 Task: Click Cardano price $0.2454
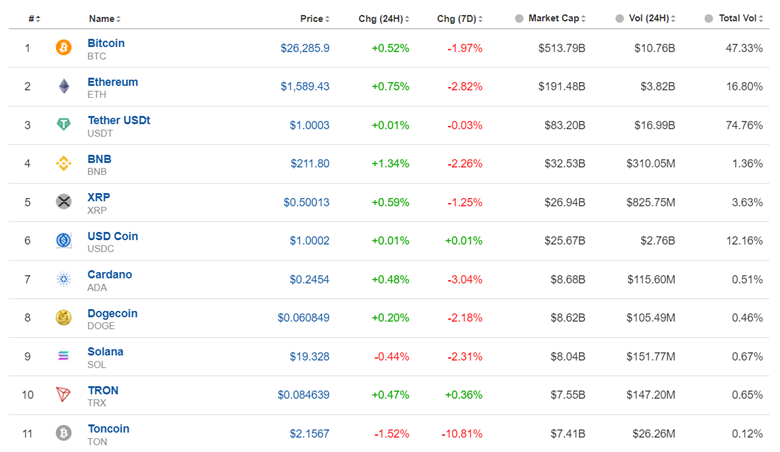pos(309,279)
